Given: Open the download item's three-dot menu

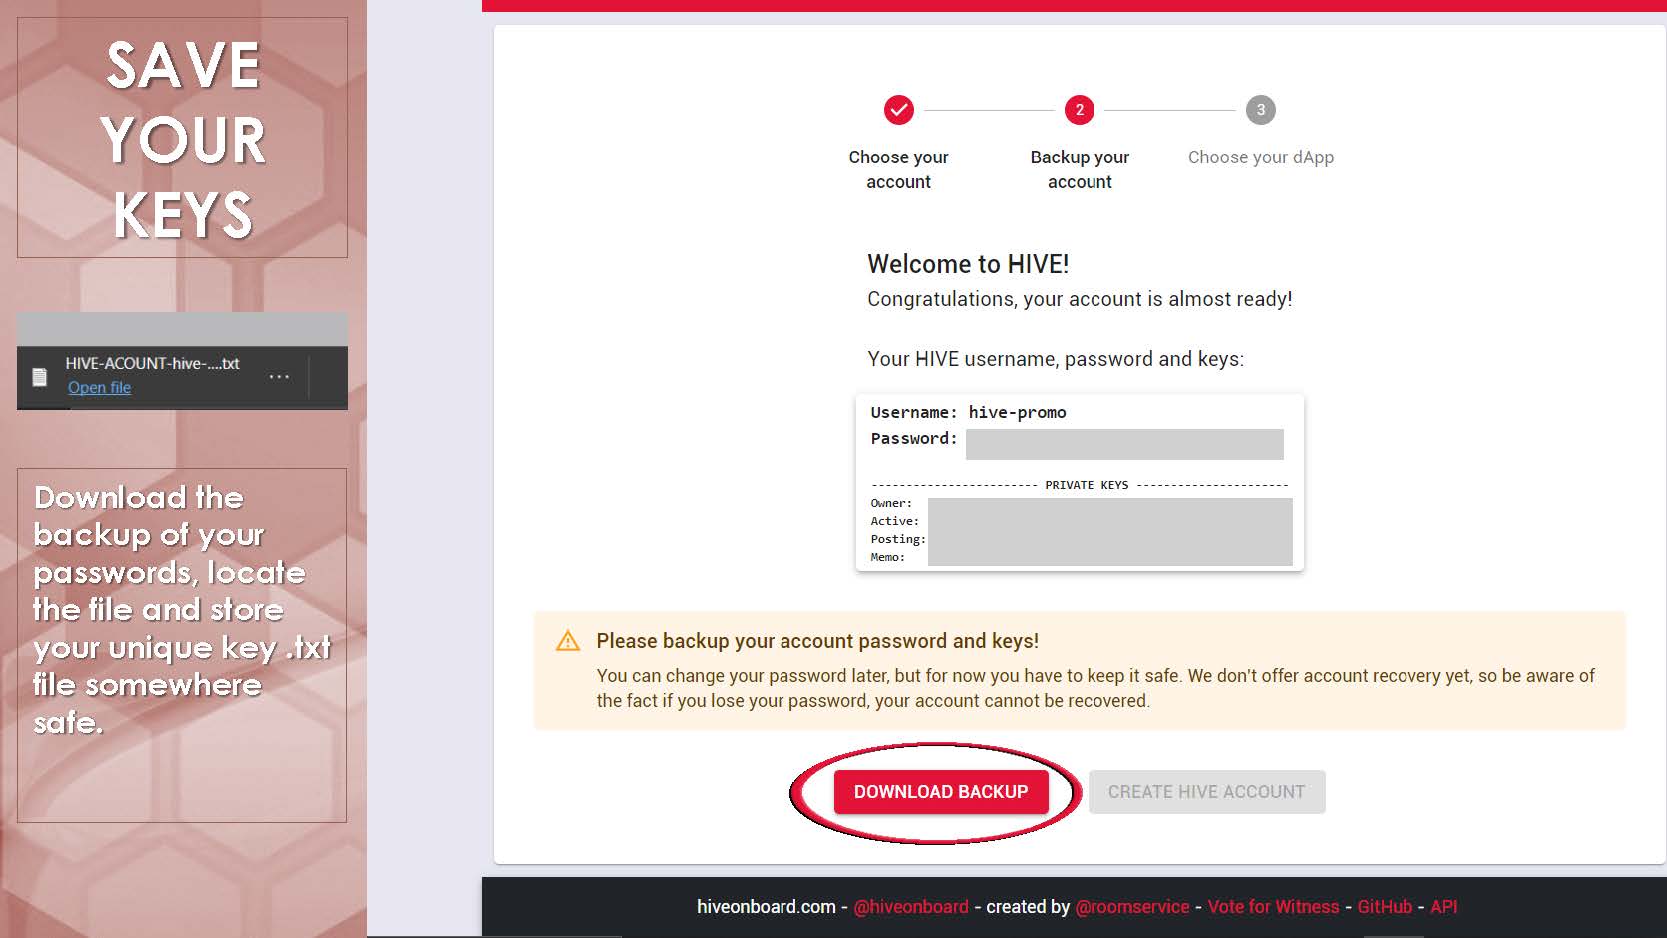Looking at the screenshot, I should (x=279, y=377).
